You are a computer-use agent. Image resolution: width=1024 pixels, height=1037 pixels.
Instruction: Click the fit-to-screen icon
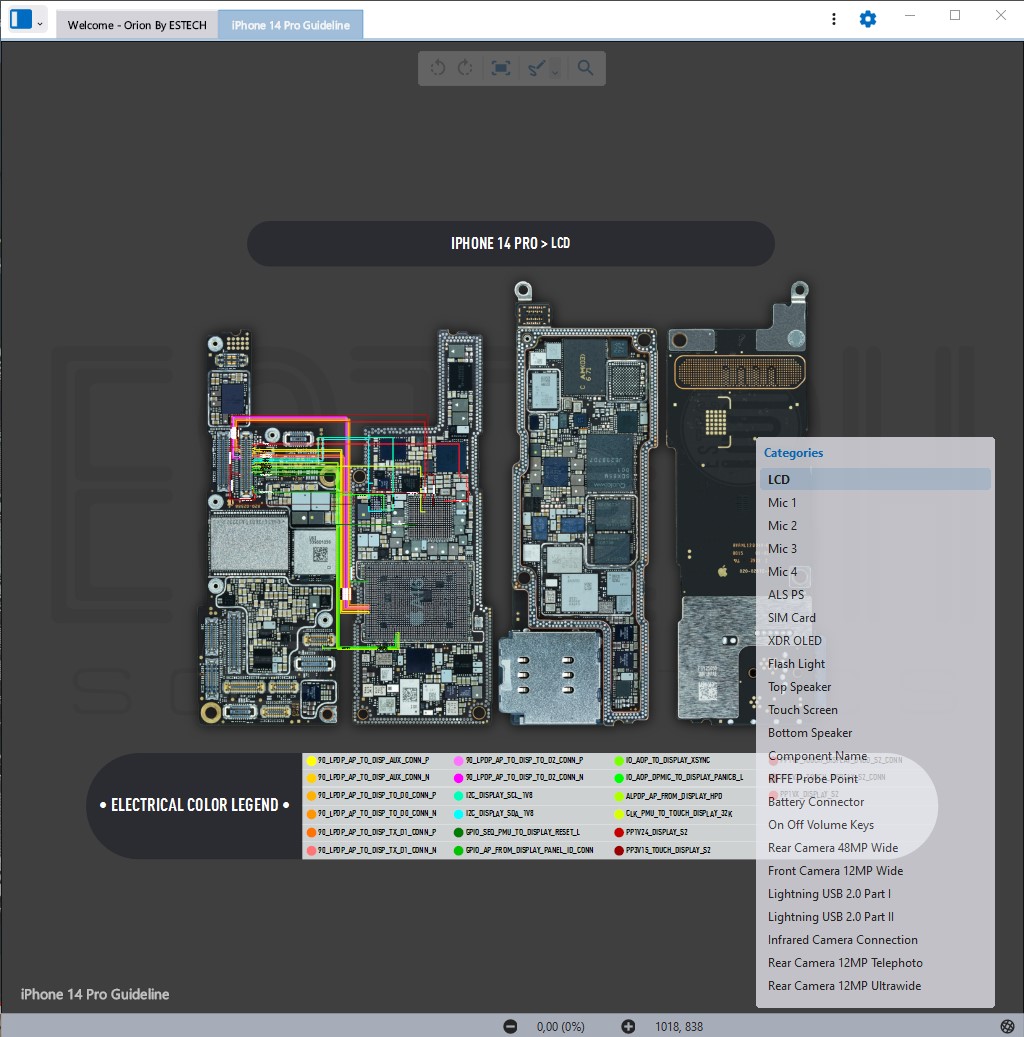(501, 67)
